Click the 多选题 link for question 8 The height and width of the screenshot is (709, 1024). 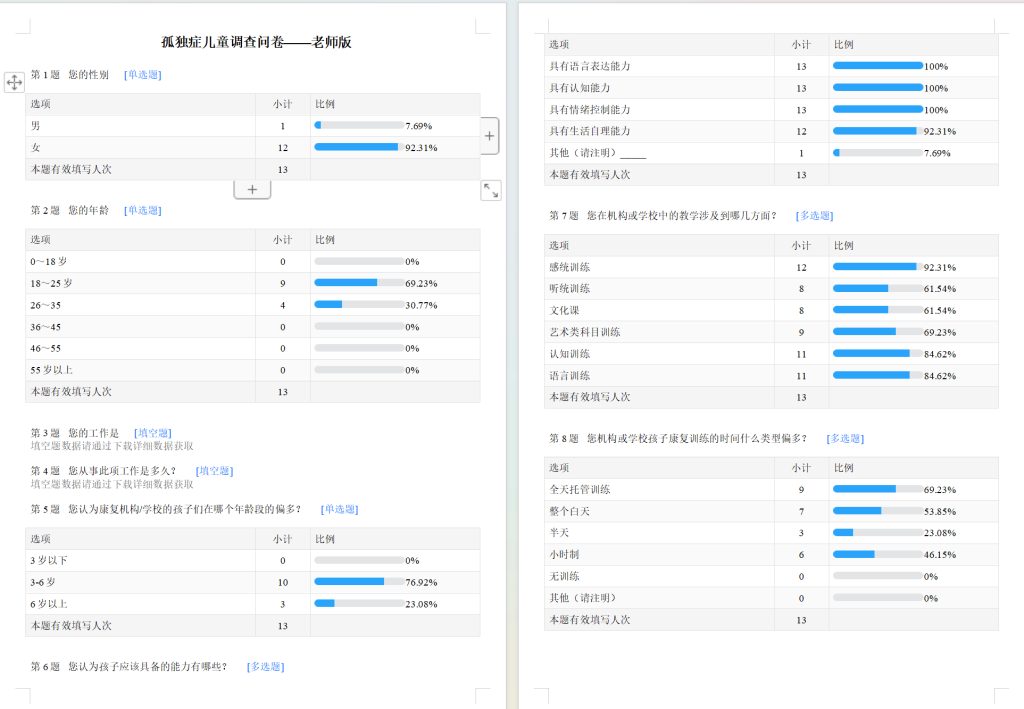845,438
